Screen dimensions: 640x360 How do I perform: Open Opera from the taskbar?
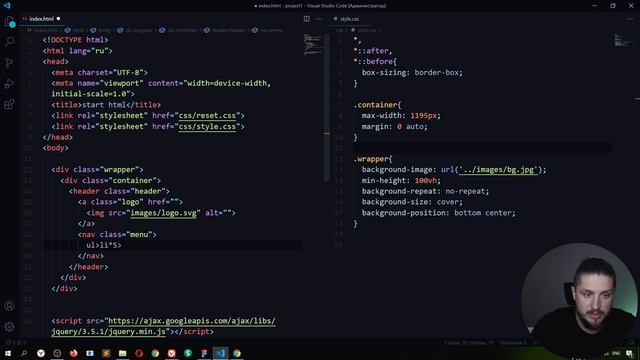139,353
